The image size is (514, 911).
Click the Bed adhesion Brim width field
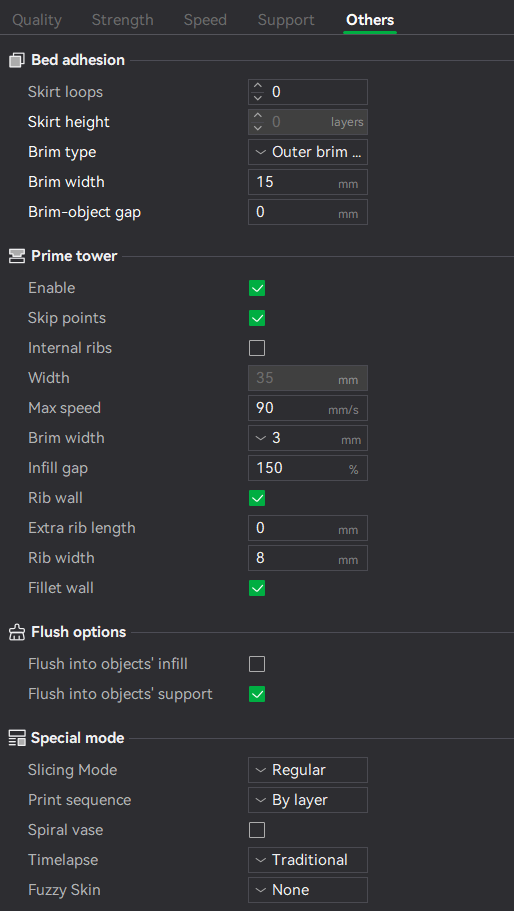tap(308, 182)
